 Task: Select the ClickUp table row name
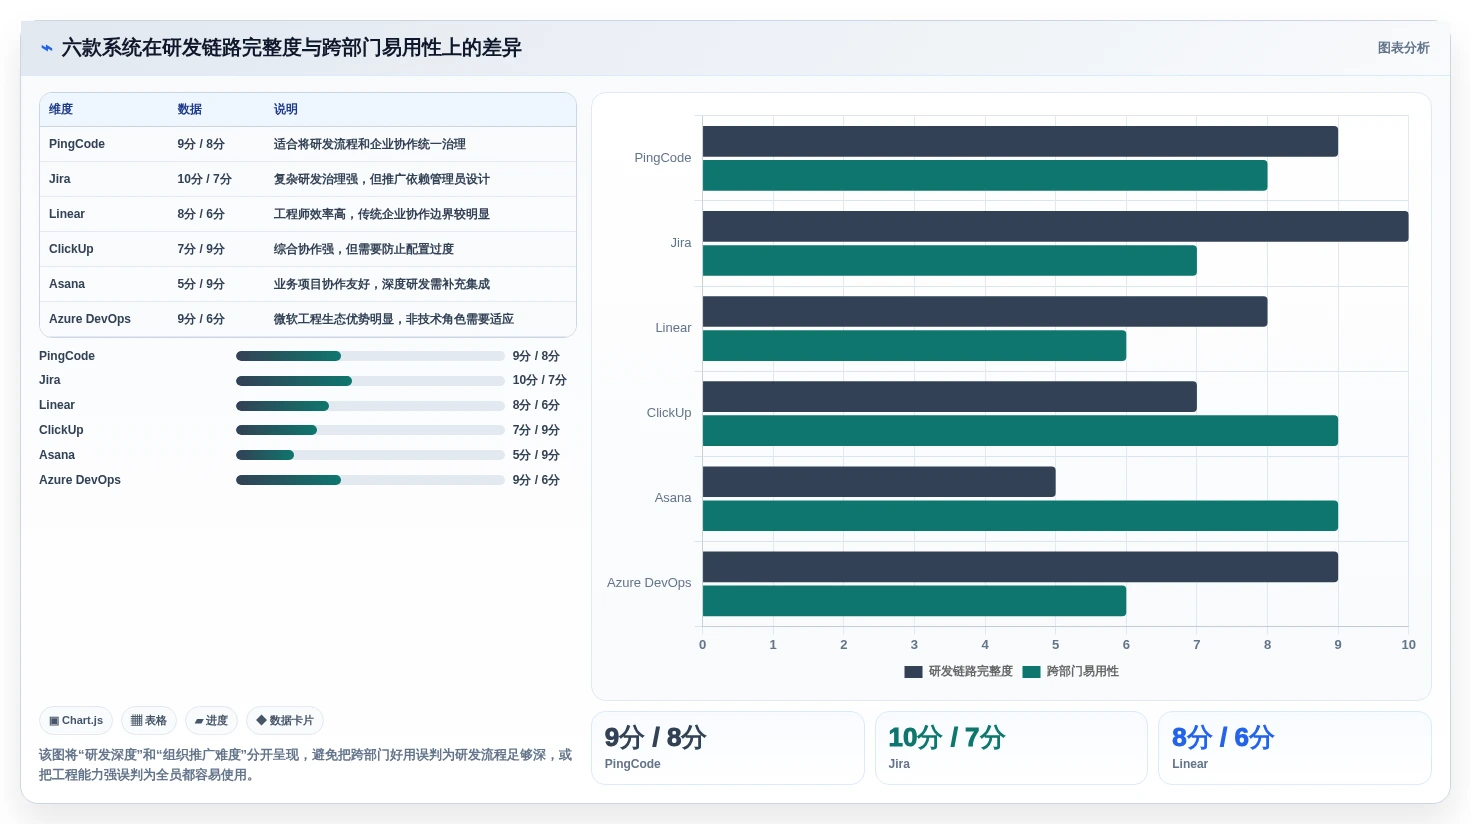coord(71,249)
